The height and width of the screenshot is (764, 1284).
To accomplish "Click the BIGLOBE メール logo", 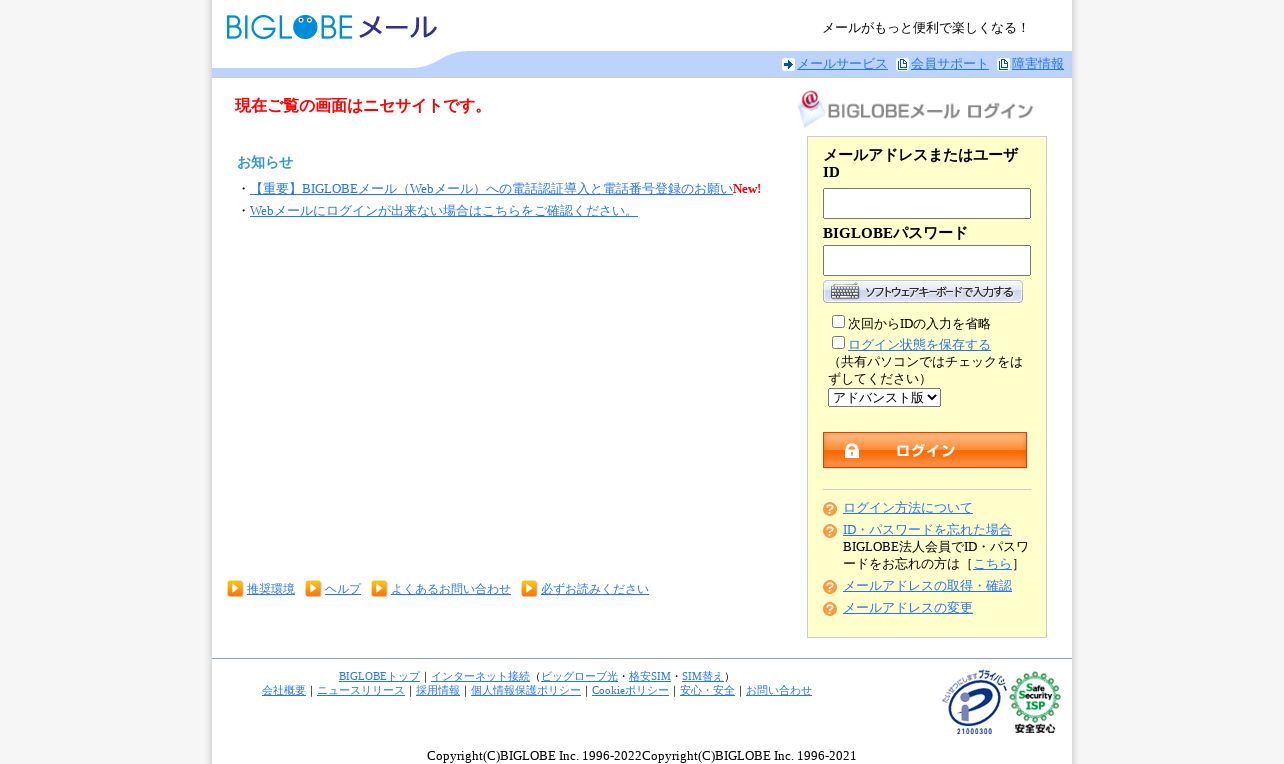I will pyautogui.click(x=331, y=27).
